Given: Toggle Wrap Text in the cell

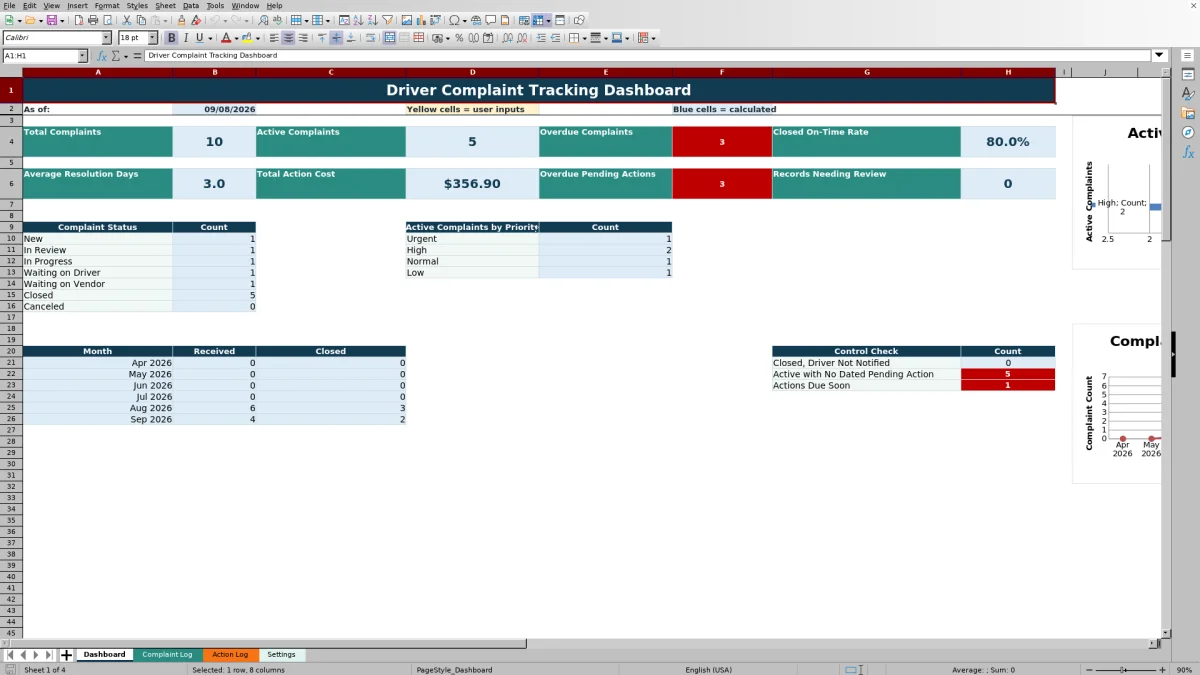Looking at the screenshot, I should coord(370,38).
